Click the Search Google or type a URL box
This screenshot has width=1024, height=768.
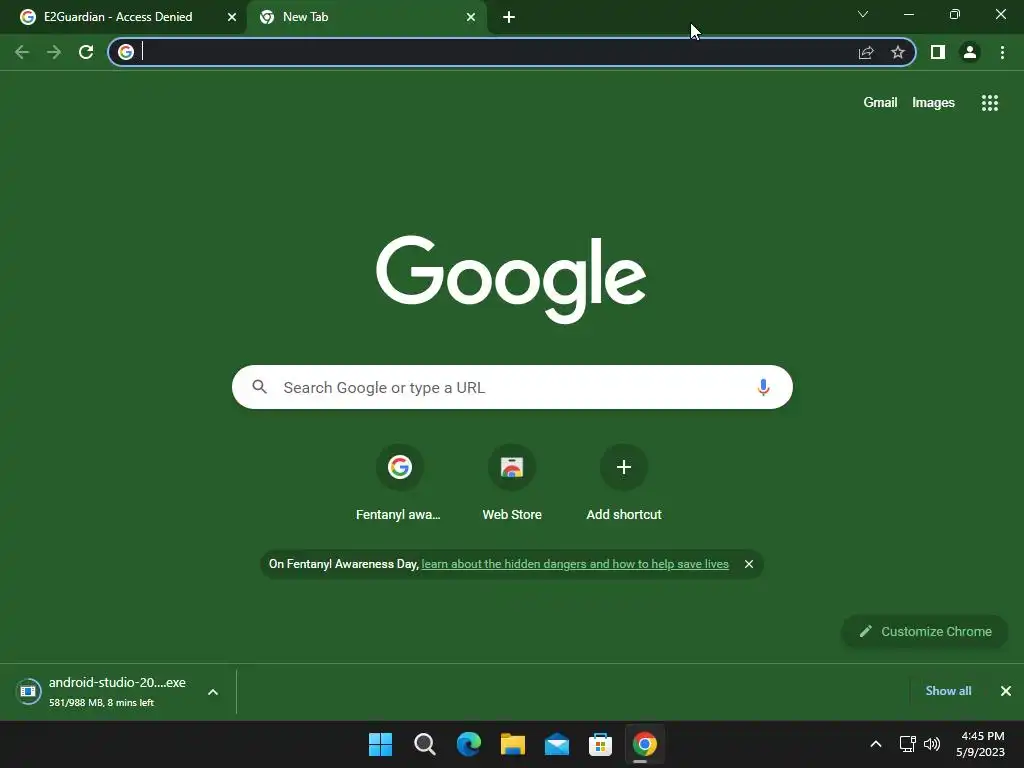(x=512, y=387)
